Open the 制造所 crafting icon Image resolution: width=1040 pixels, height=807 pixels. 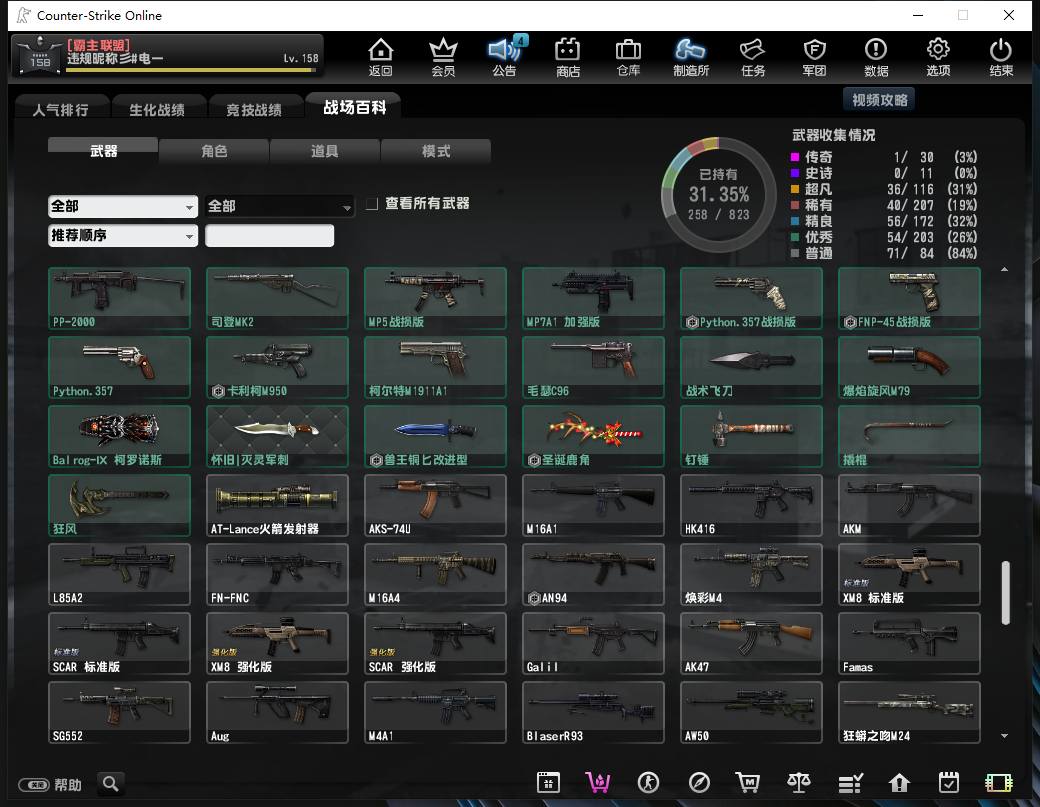(690, 57)
